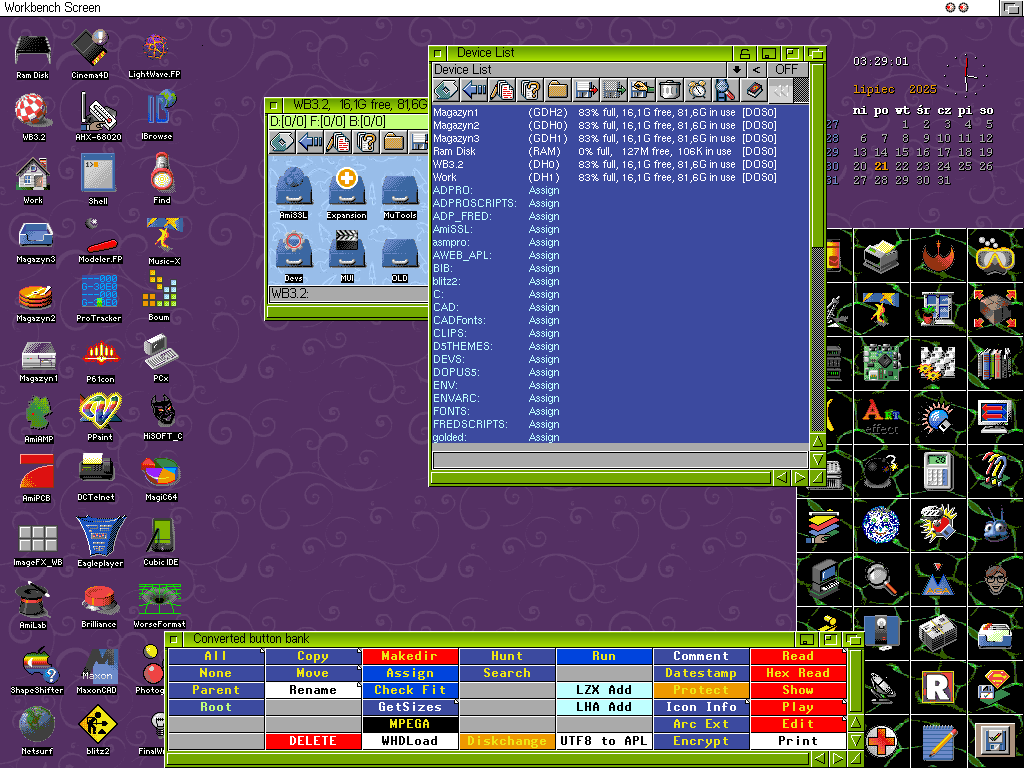Select the ProTracker desktop icon
The width and height of the screenshot is (1024, 768).
pyautogui.click(x=99, y=299)
